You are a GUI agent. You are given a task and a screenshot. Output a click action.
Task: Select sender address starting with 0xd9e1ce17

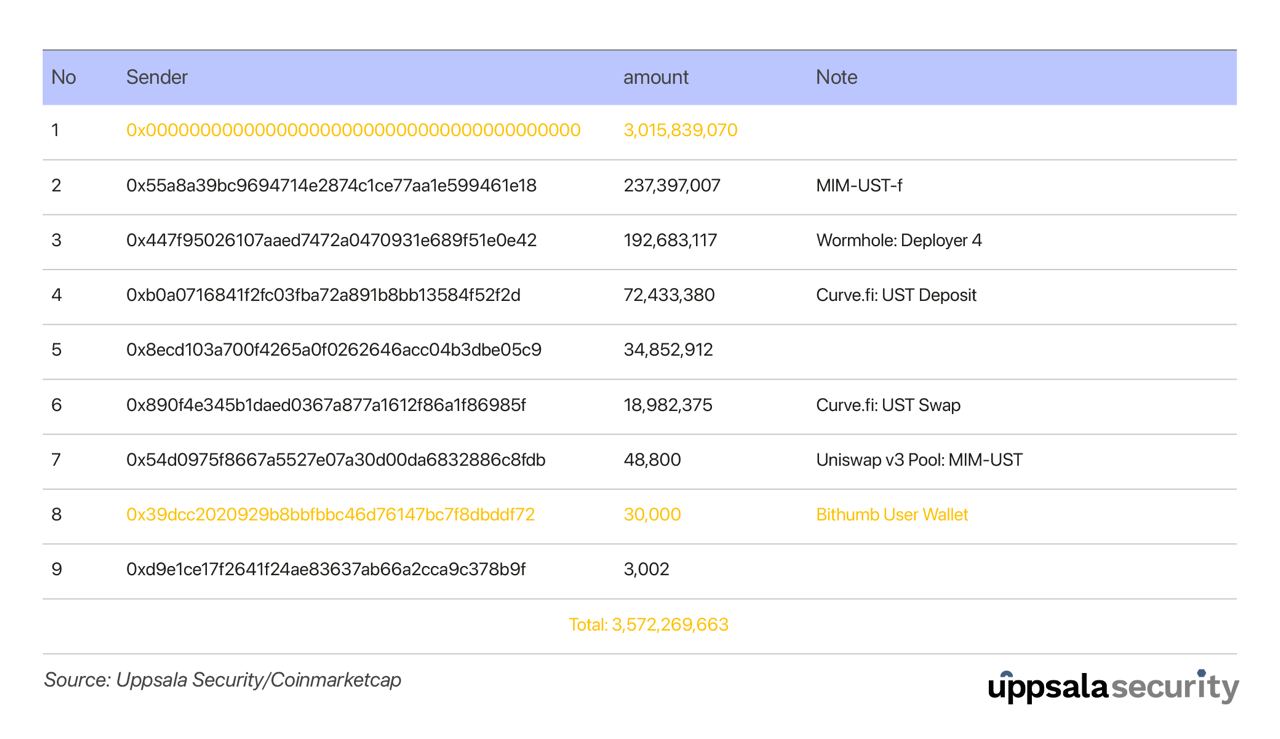(326, 569)
